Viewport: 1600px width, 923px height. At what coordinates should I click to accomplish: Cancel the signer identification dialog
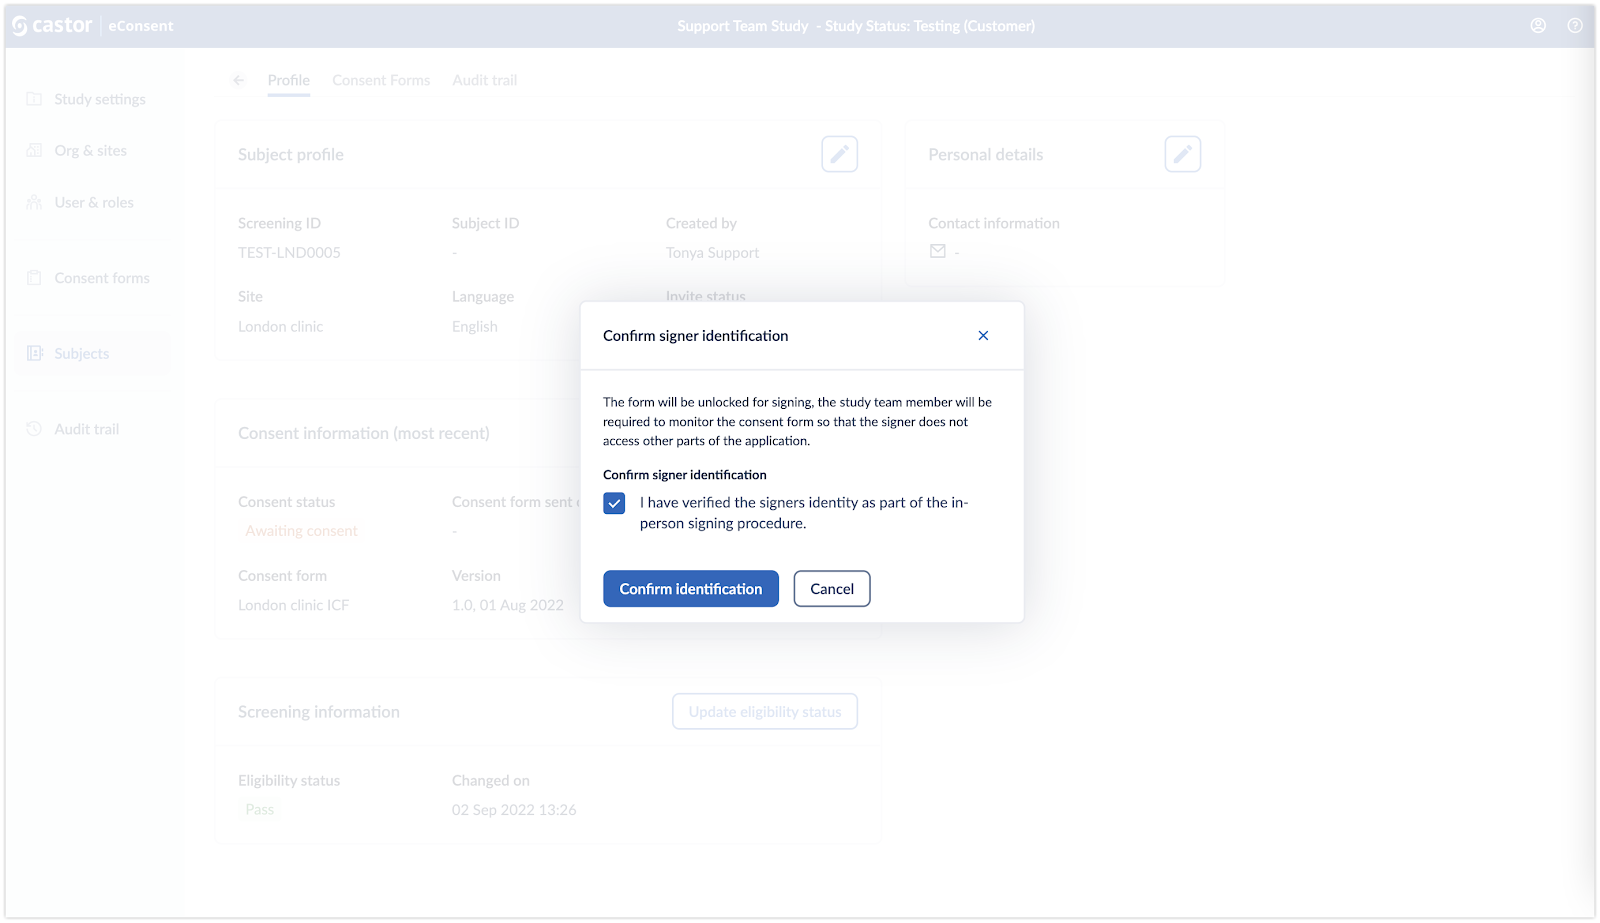(832, 589)
